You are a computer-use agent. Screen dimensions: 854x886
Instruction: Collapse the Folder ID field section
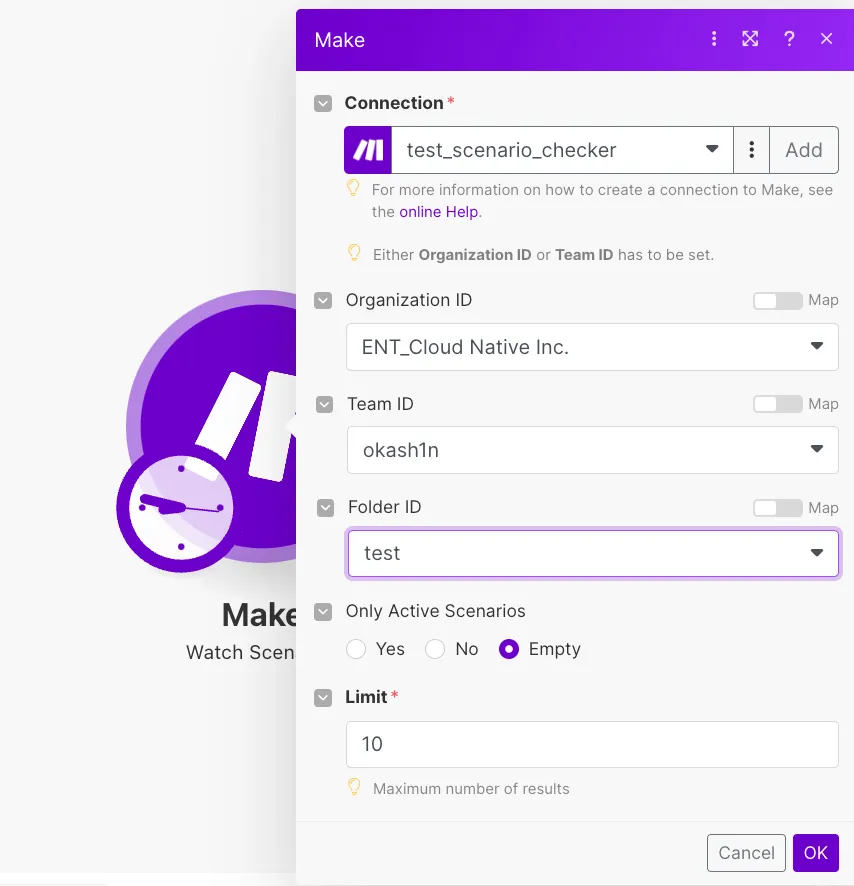[325, 508]
